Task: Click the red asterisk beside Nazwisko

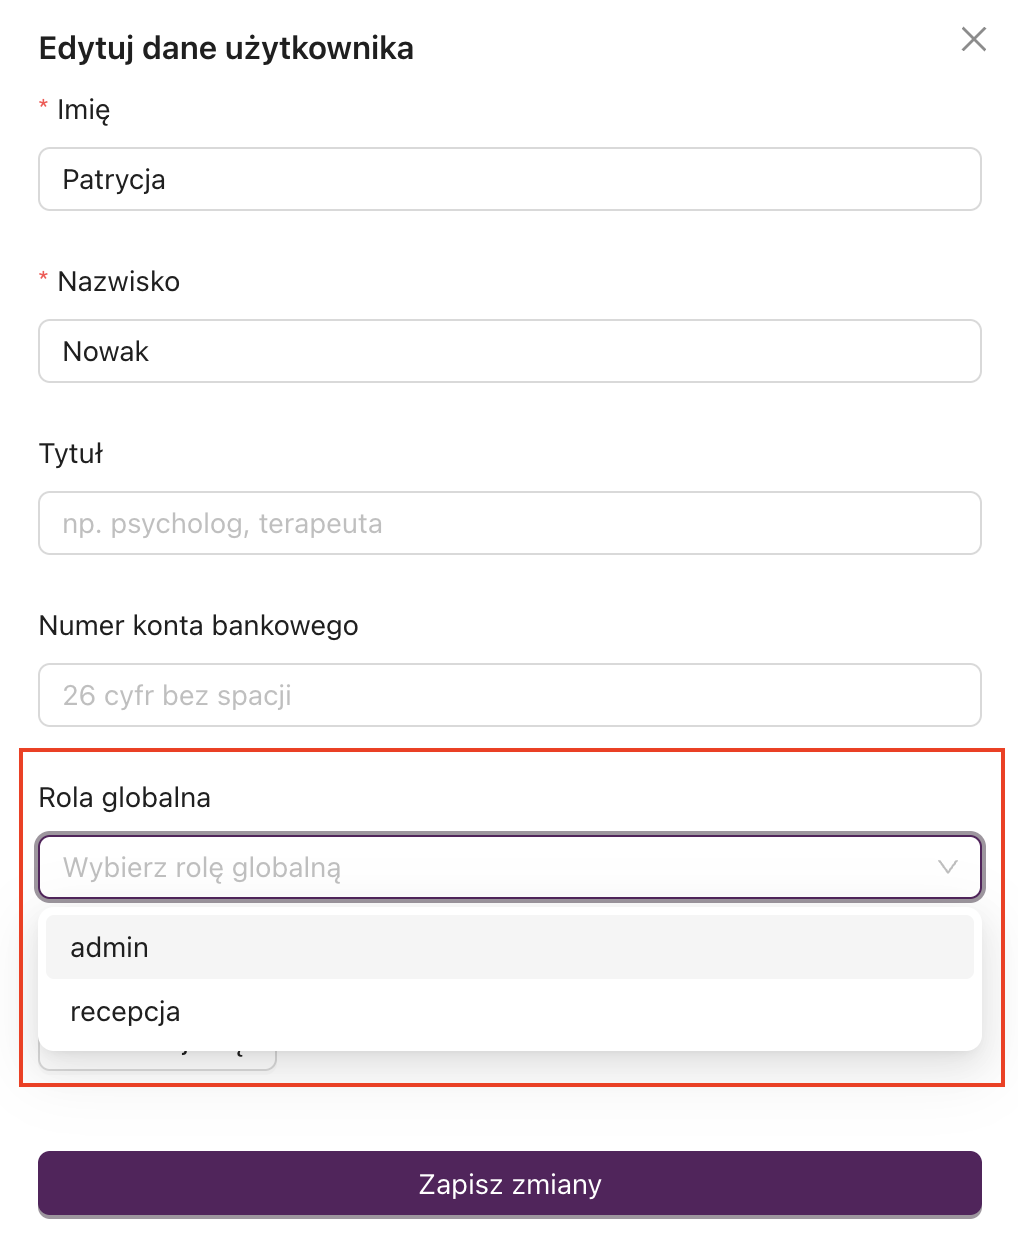Action: tap(43, 277)
